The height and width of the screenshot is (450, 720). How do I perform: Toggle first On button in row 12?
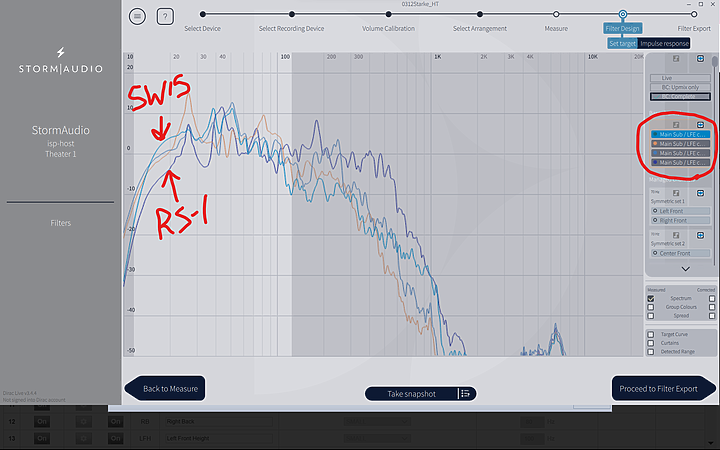[x=42, y=422]
